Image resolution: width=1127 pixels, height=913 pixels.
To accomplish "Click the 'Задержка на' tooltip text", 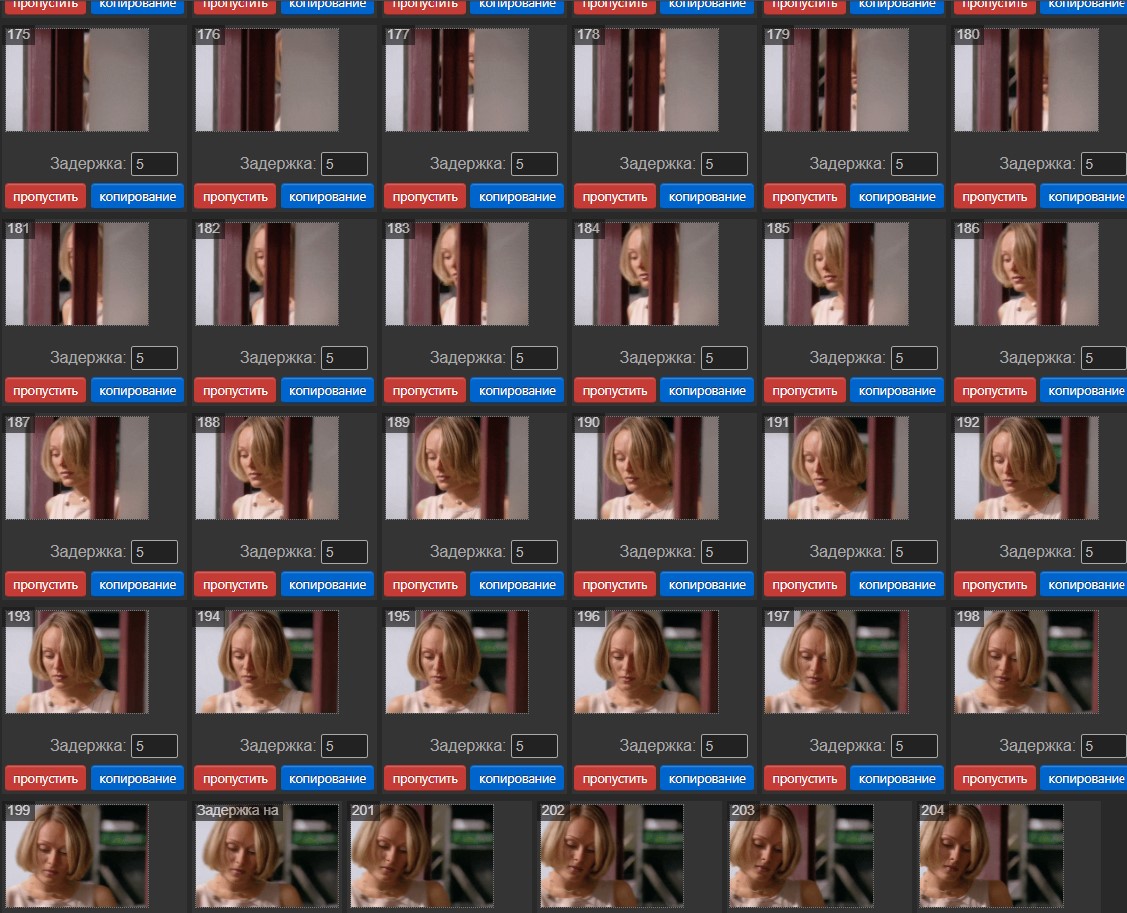I will (237, 810).
